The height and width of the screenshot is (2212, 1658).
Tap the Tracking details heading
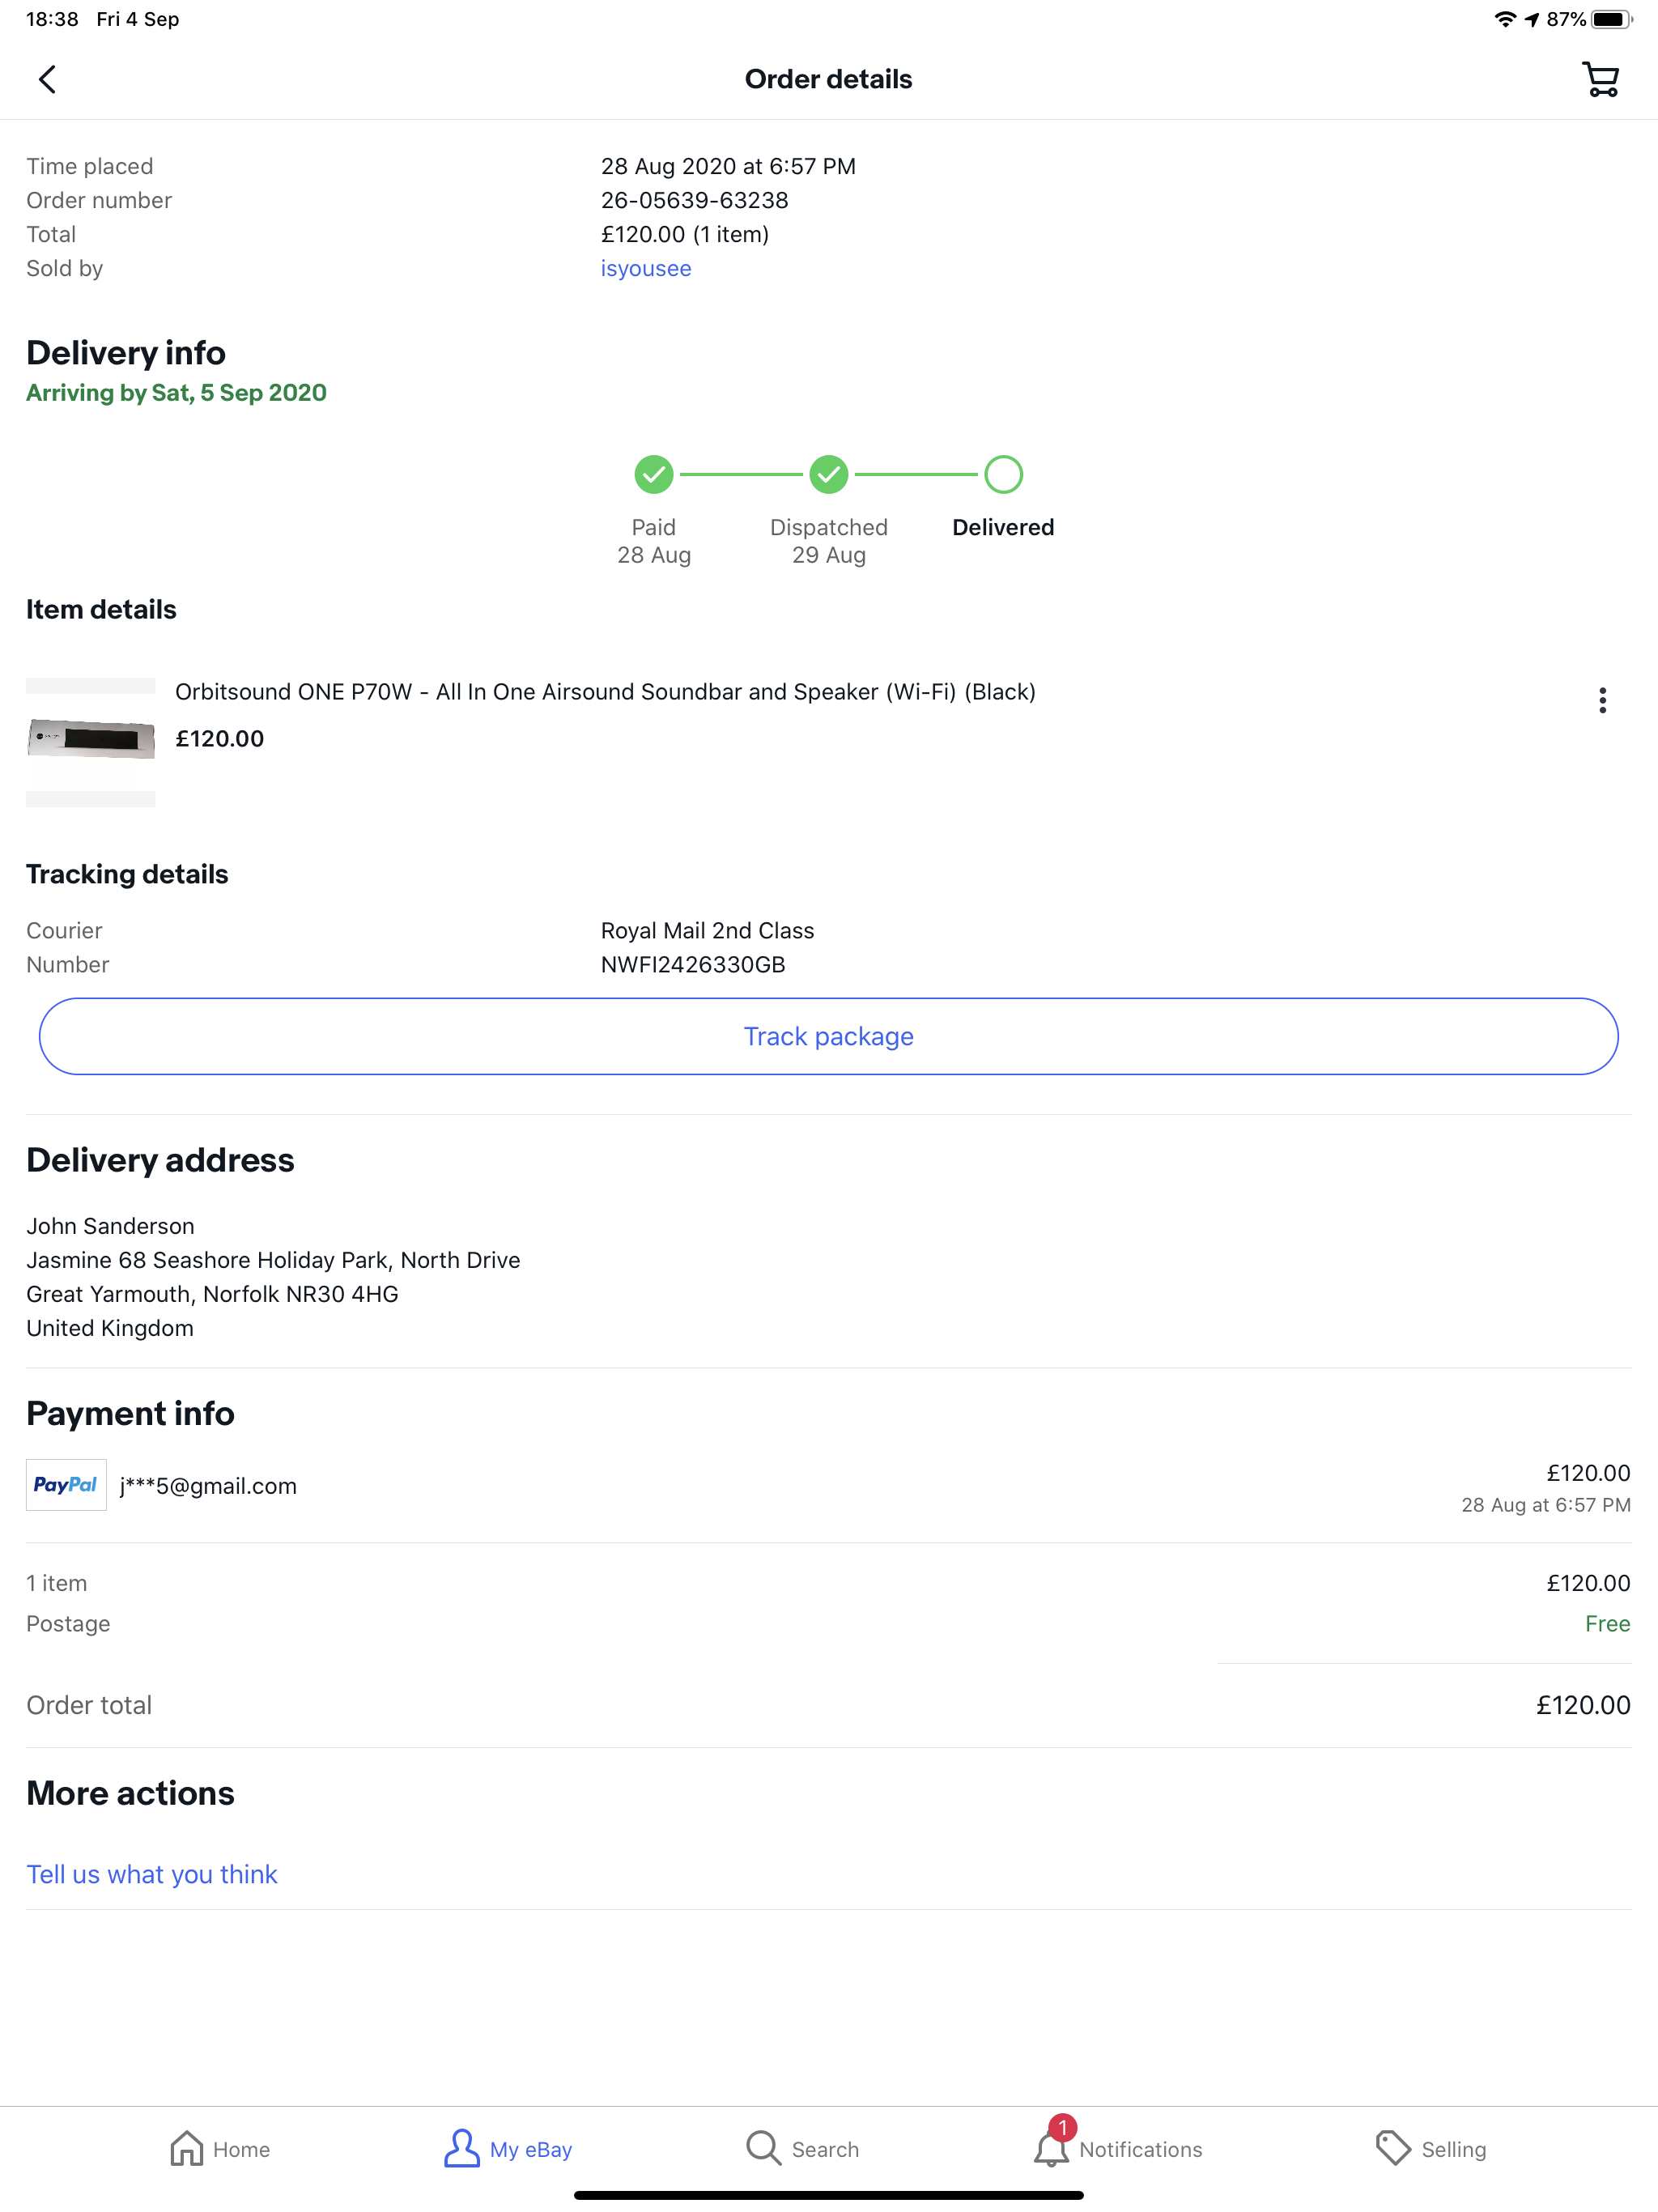click(x=127, y=874)
